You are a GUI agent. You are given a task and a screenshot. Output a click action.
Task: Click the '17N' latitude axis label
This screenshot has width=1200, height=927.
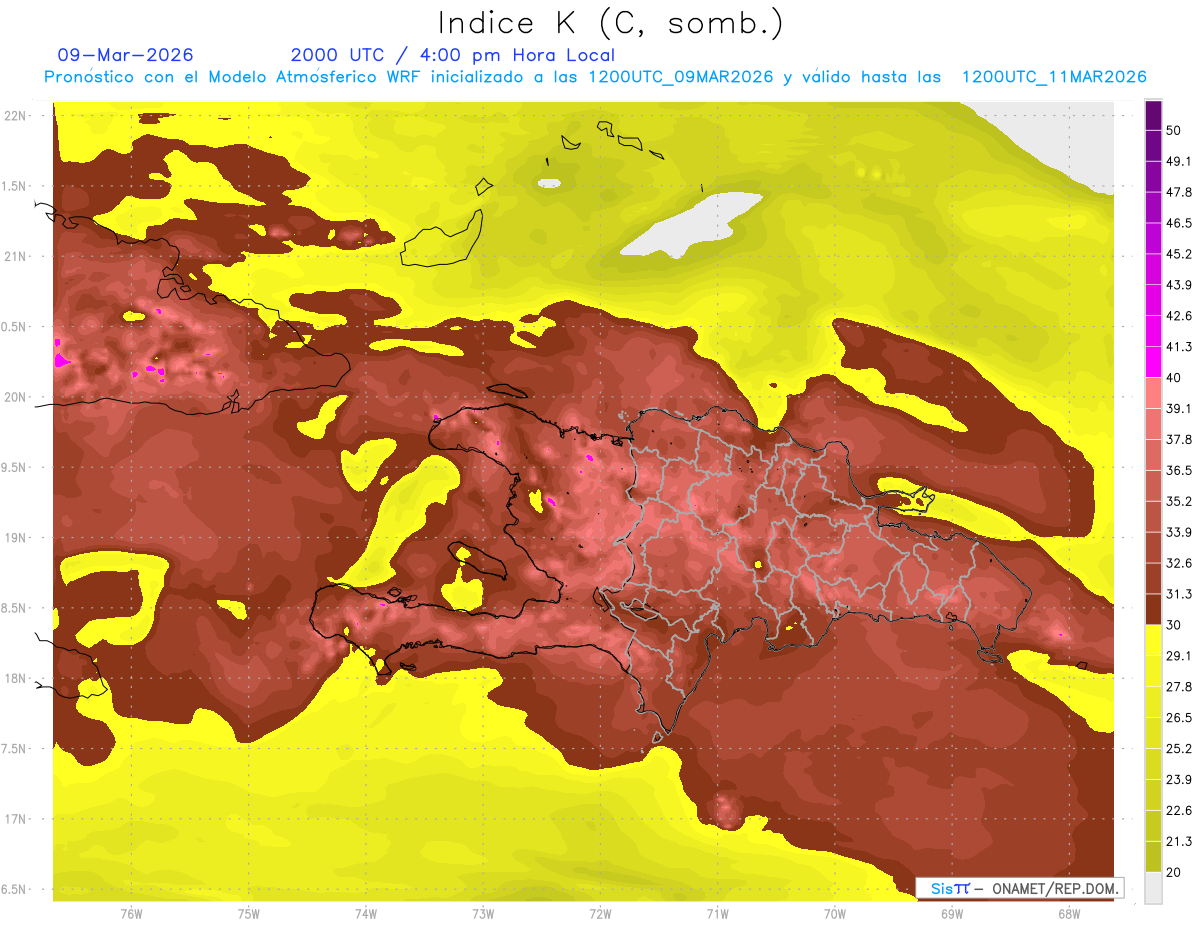[16, 819]
